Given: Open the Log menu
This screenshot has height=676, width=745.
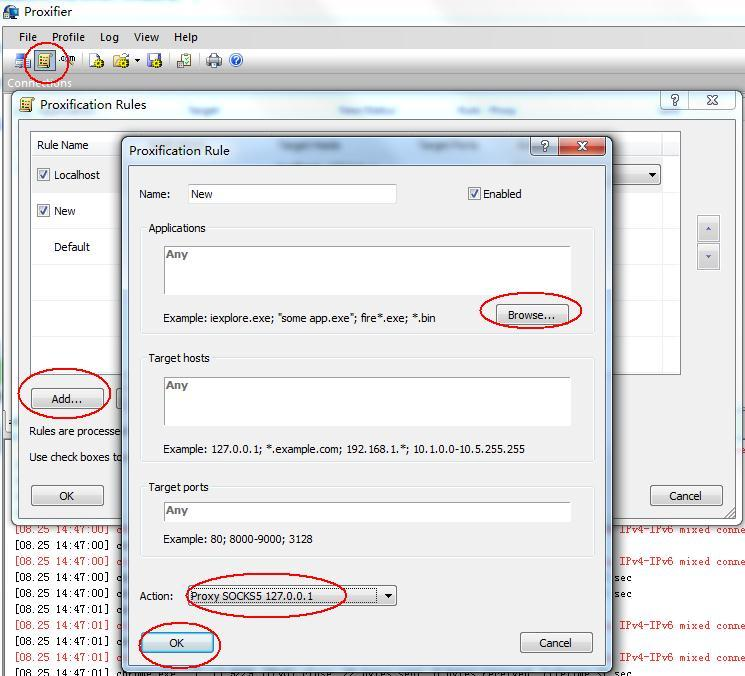Looking at the screenshot, I should 109,37.
